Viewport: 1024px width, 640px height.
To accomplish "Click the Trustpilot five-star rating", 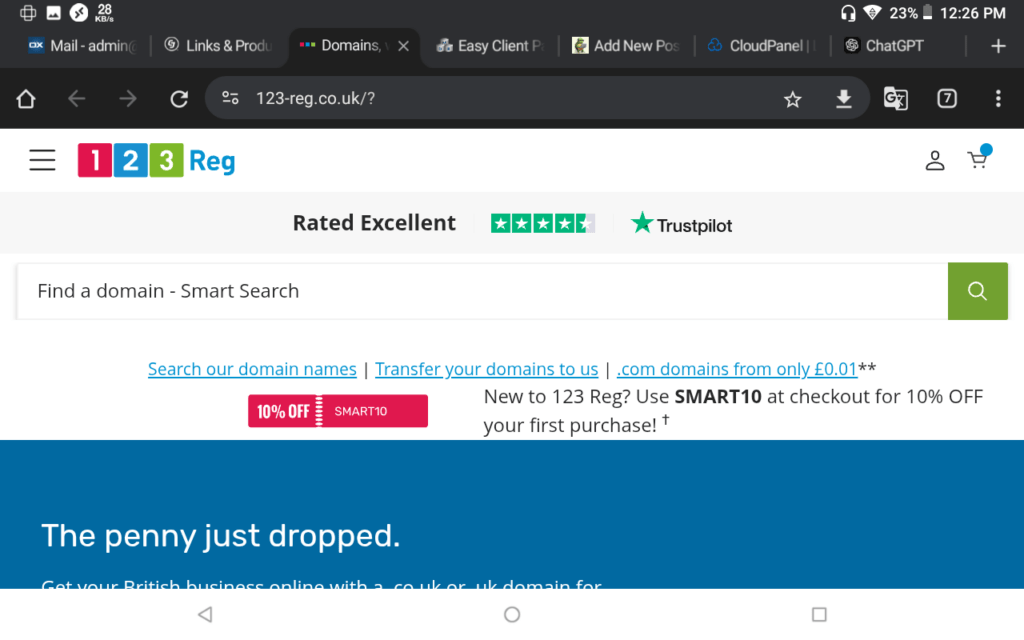I will pos(543,223).
